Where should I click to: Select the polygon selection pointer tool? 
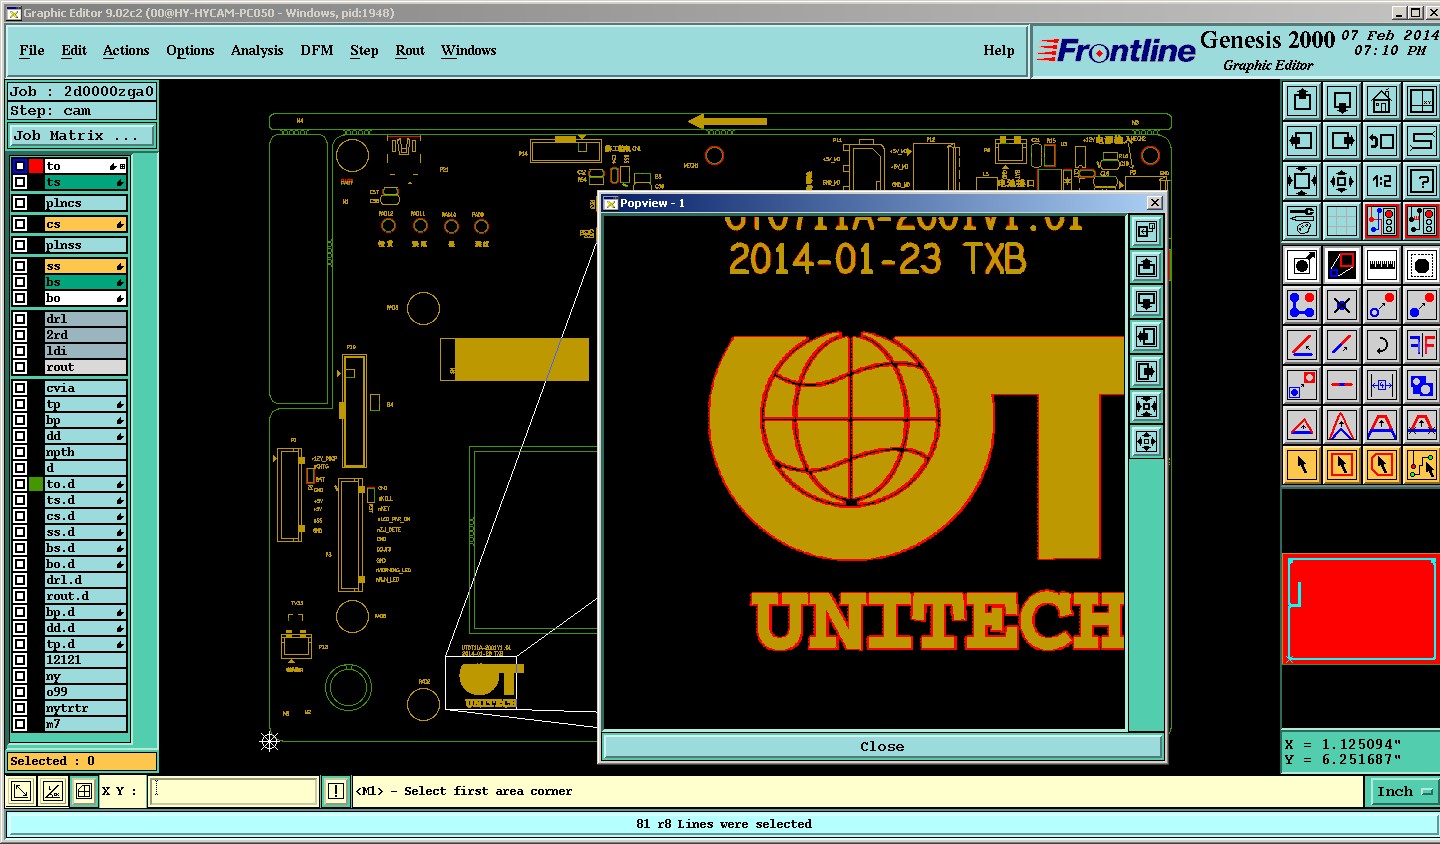(x=1382, y=464)
